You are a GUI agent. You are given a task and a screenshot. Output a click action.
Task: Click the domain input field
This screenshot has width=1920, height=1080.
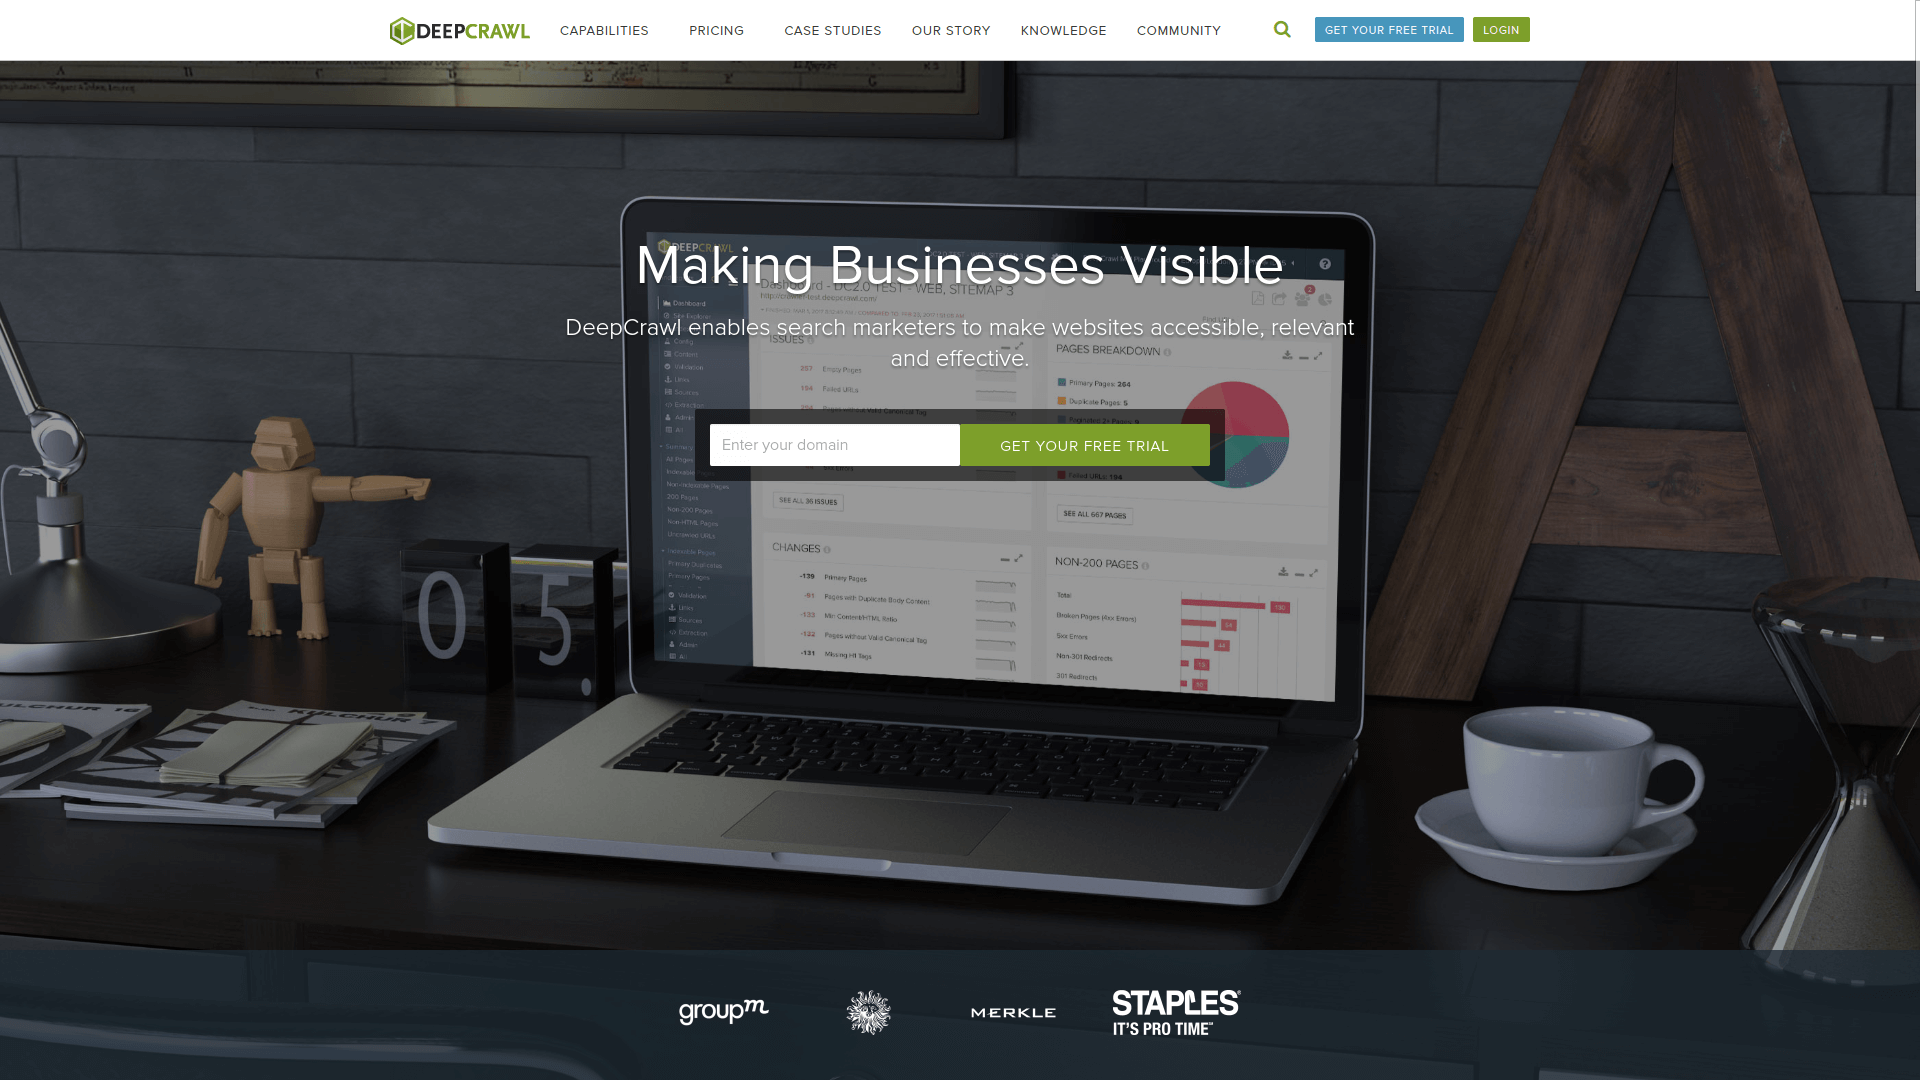pos(835,444)
